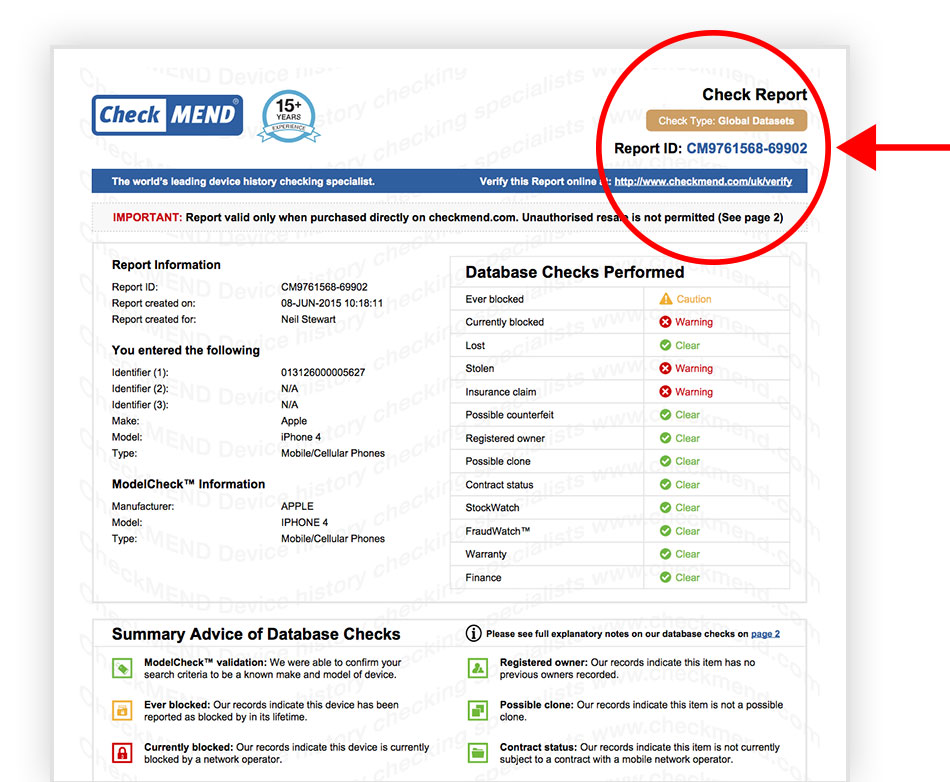Click the tagline about leading device history specialist
The height and width of the screenshot is (782, 950).
click(243, 182)
